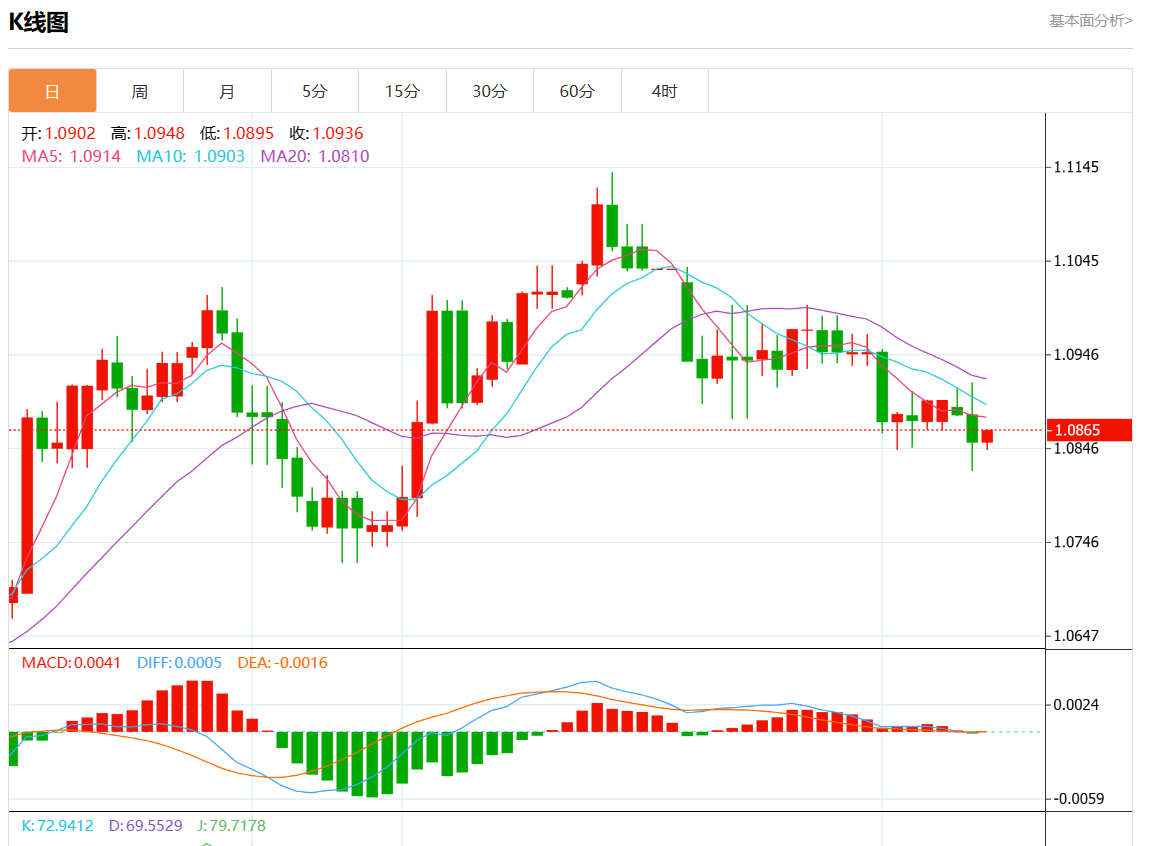Click the MA5 indicator value label
Image resolution: width=1150 pixels, height=846 pixels.
(71, 156)
